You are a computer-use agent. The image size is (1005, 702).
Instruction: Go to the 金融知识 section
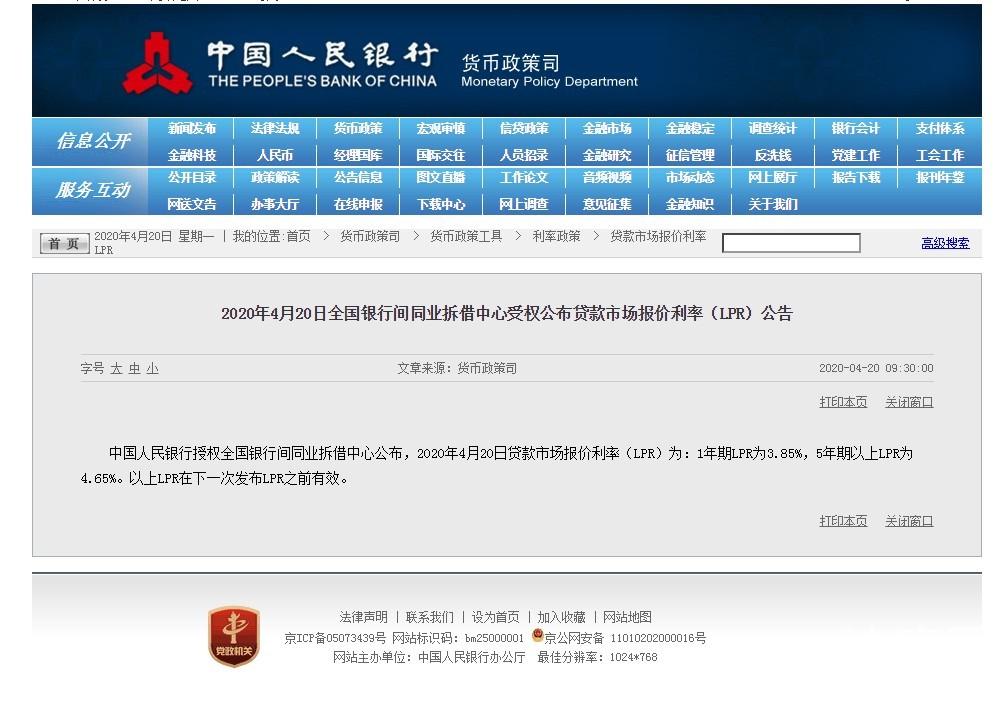point(690,204)
